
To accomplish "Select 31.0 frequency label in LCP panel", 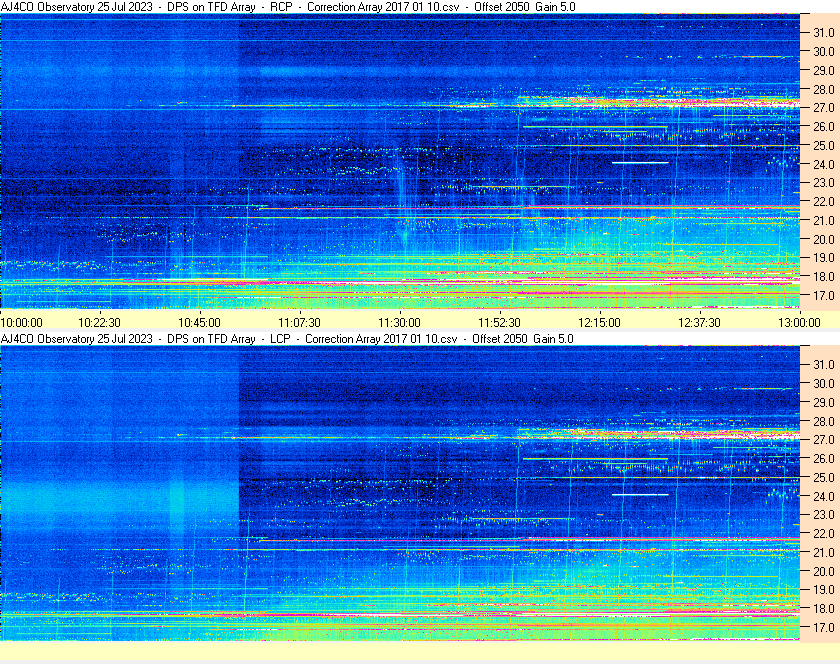I will 823,364.
